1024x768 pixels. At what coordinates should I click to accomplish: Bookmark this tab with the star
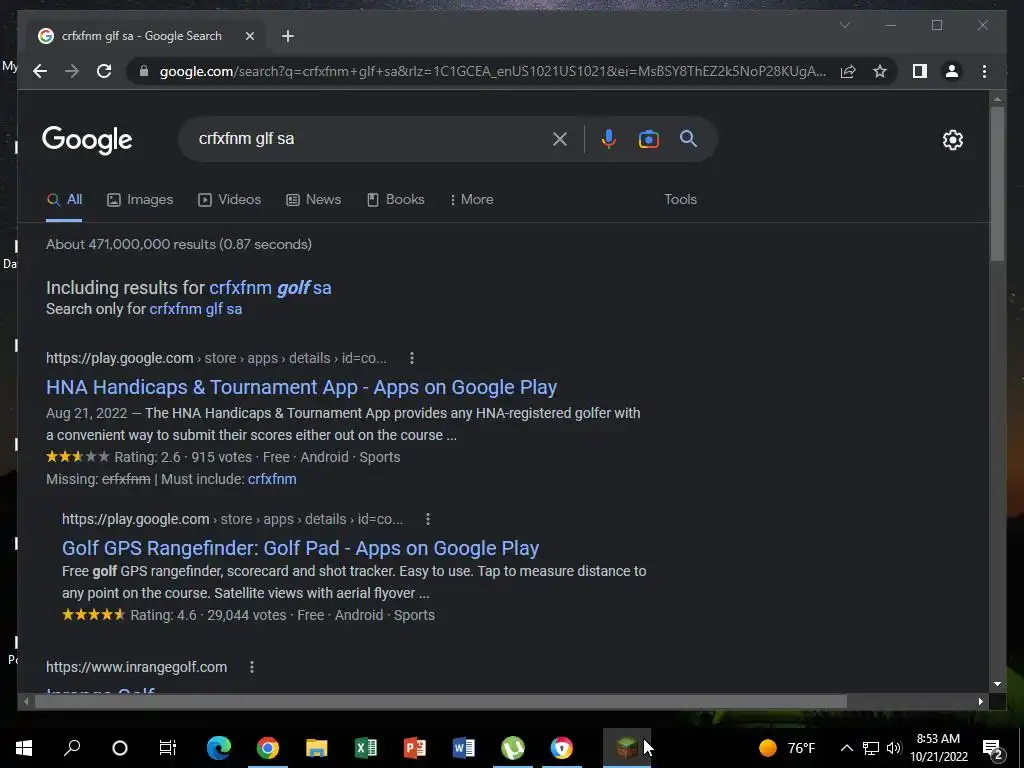880,71
